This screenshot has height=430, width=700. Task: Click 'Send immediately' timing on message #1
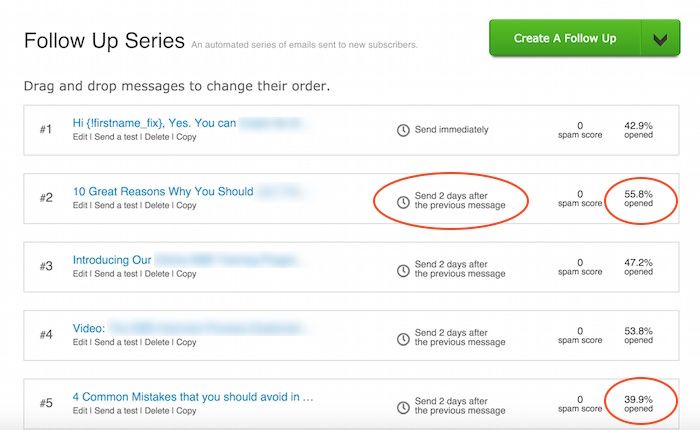point(451,129)
